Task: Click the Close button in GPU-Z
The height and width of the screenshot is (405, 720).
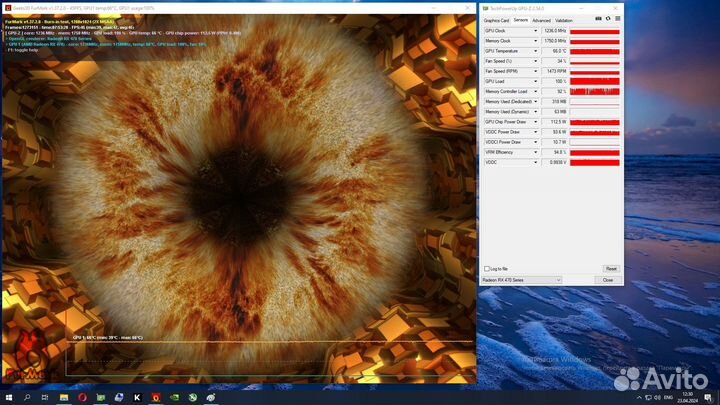Action: click(608, 280)
